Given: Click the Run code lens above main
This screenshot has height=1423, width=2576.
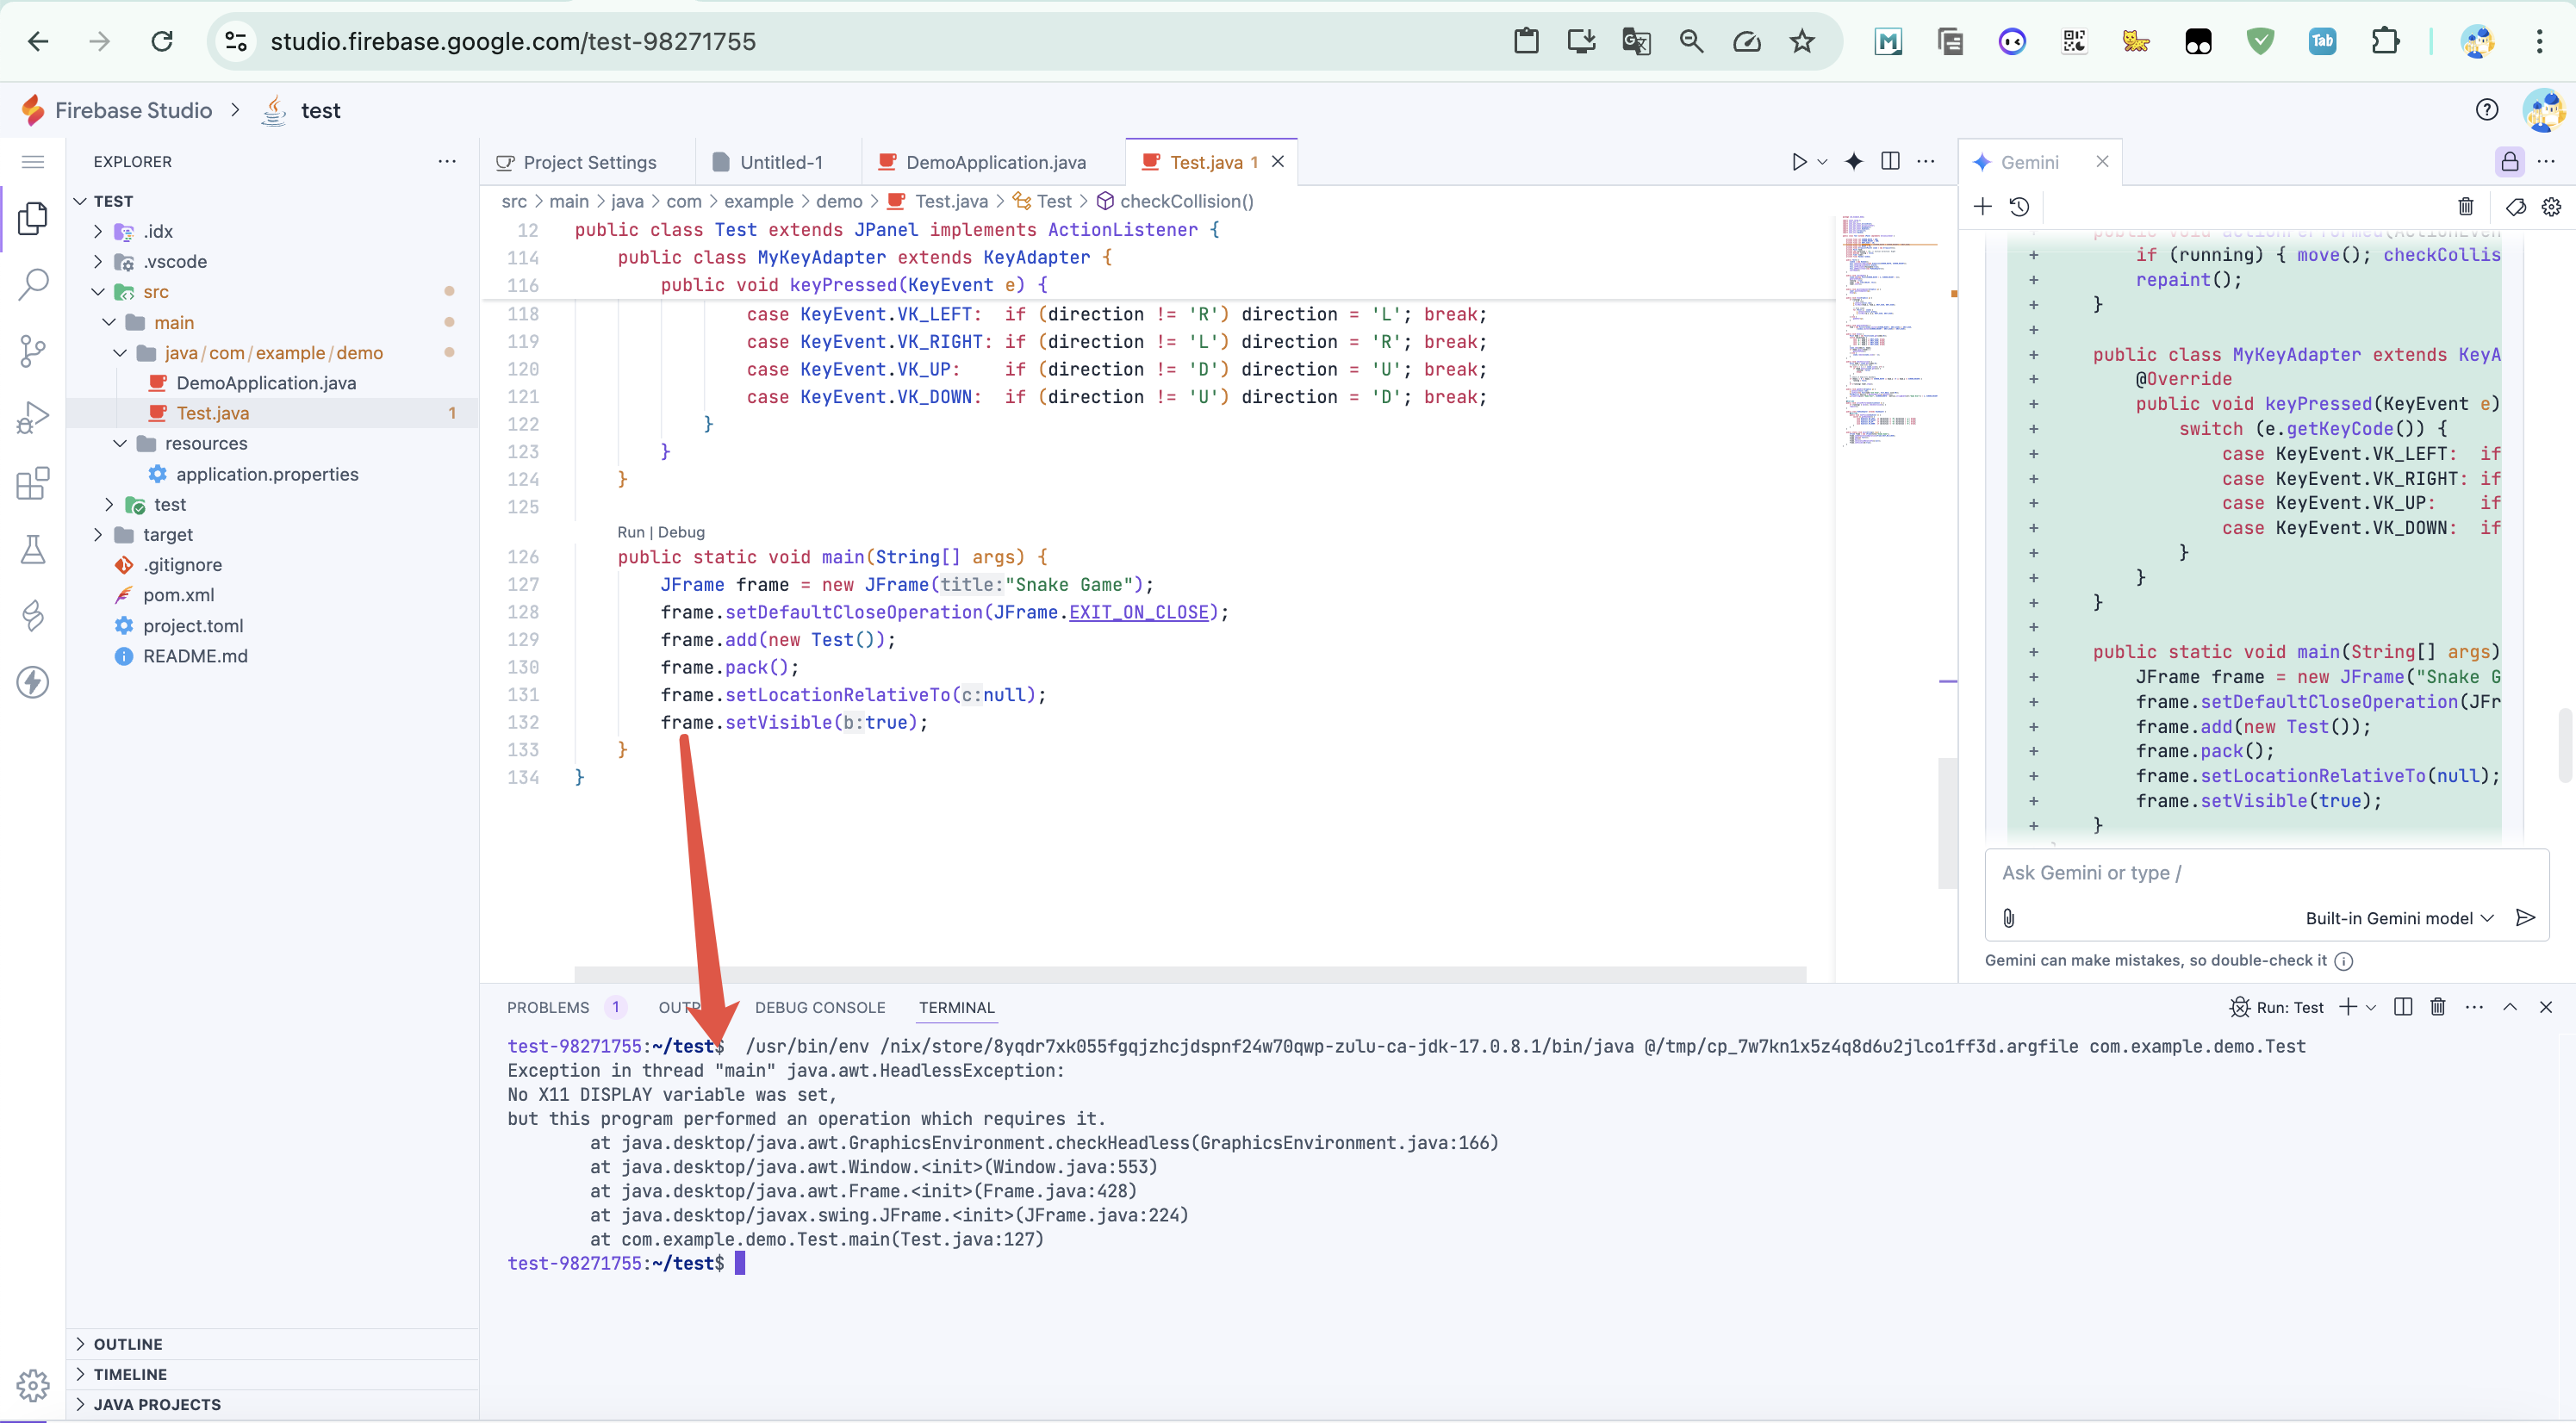Looking at the screenshot, I should click(630, 532).
